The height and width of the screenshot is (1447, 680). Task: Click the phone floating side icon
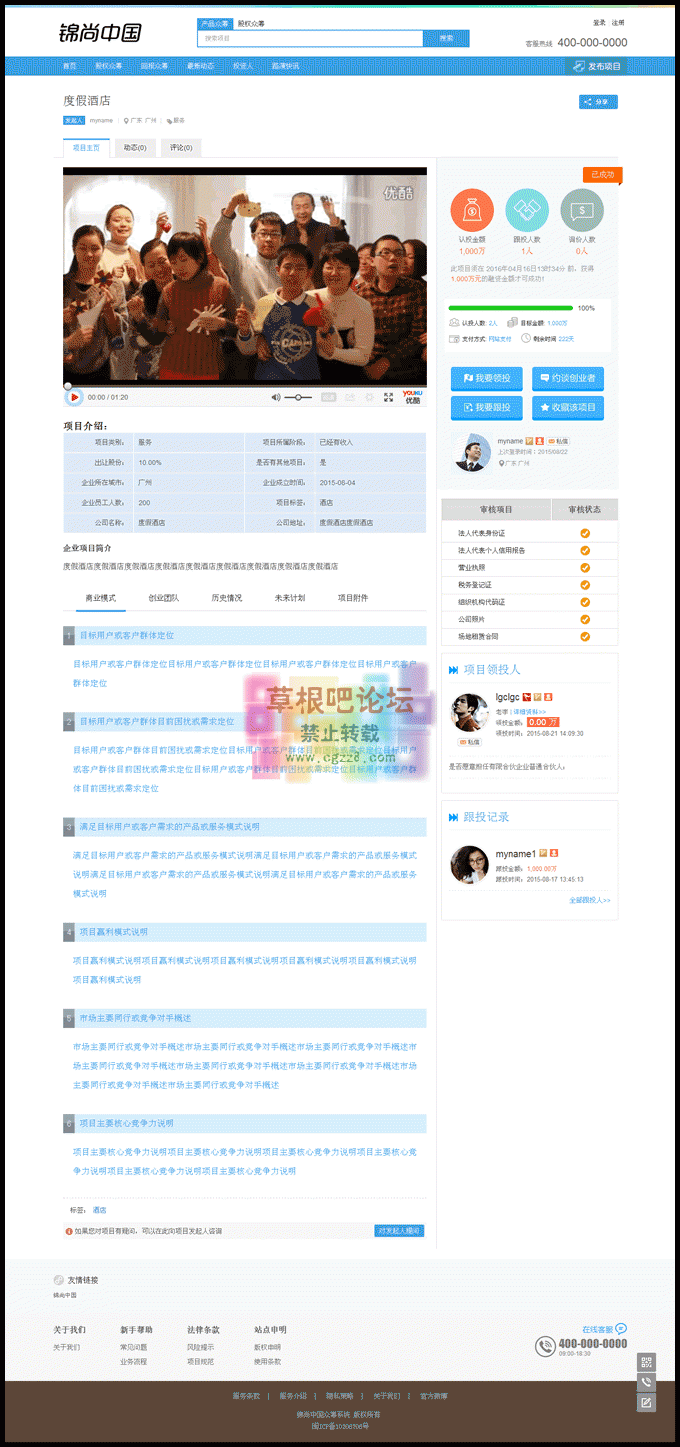(x=647, y=1382)
